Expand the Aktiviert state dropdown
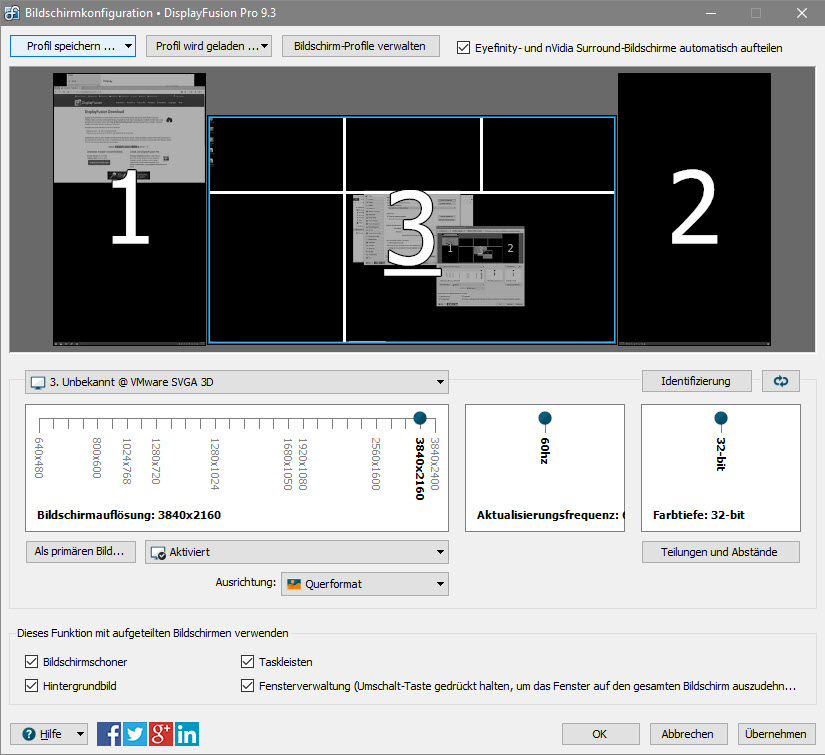825x755 pixels. click(296, 552)
